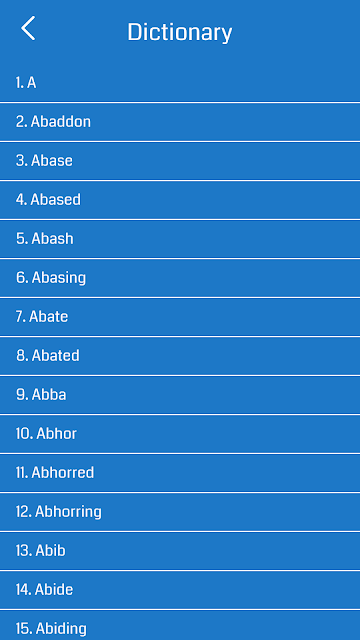Screen dimensions: 360x640
Task: View the Abated entry
Action: coord(180,356)
